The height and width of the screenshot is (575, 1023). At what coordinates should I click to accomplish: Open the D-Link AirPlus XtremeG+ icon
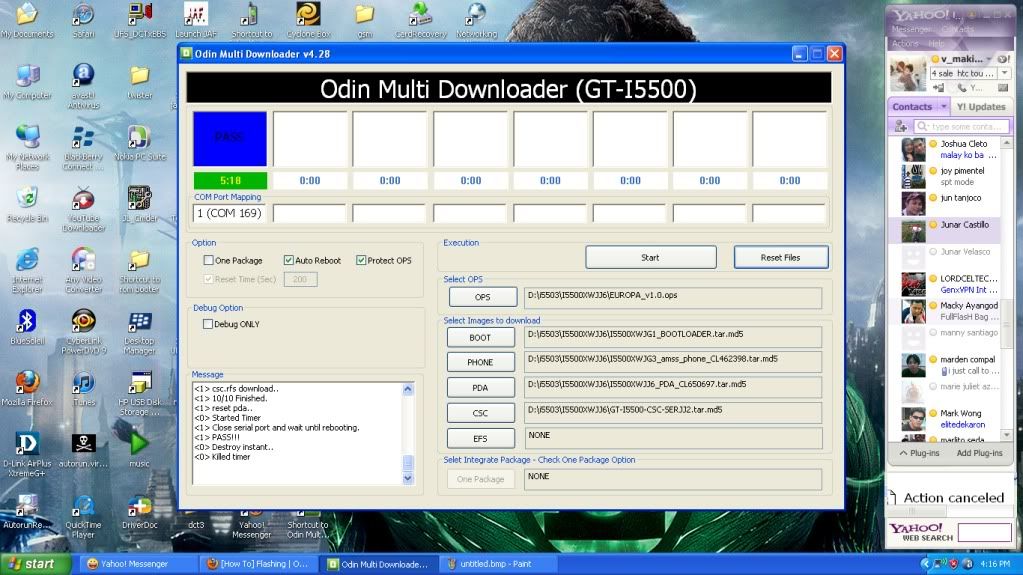27,454
